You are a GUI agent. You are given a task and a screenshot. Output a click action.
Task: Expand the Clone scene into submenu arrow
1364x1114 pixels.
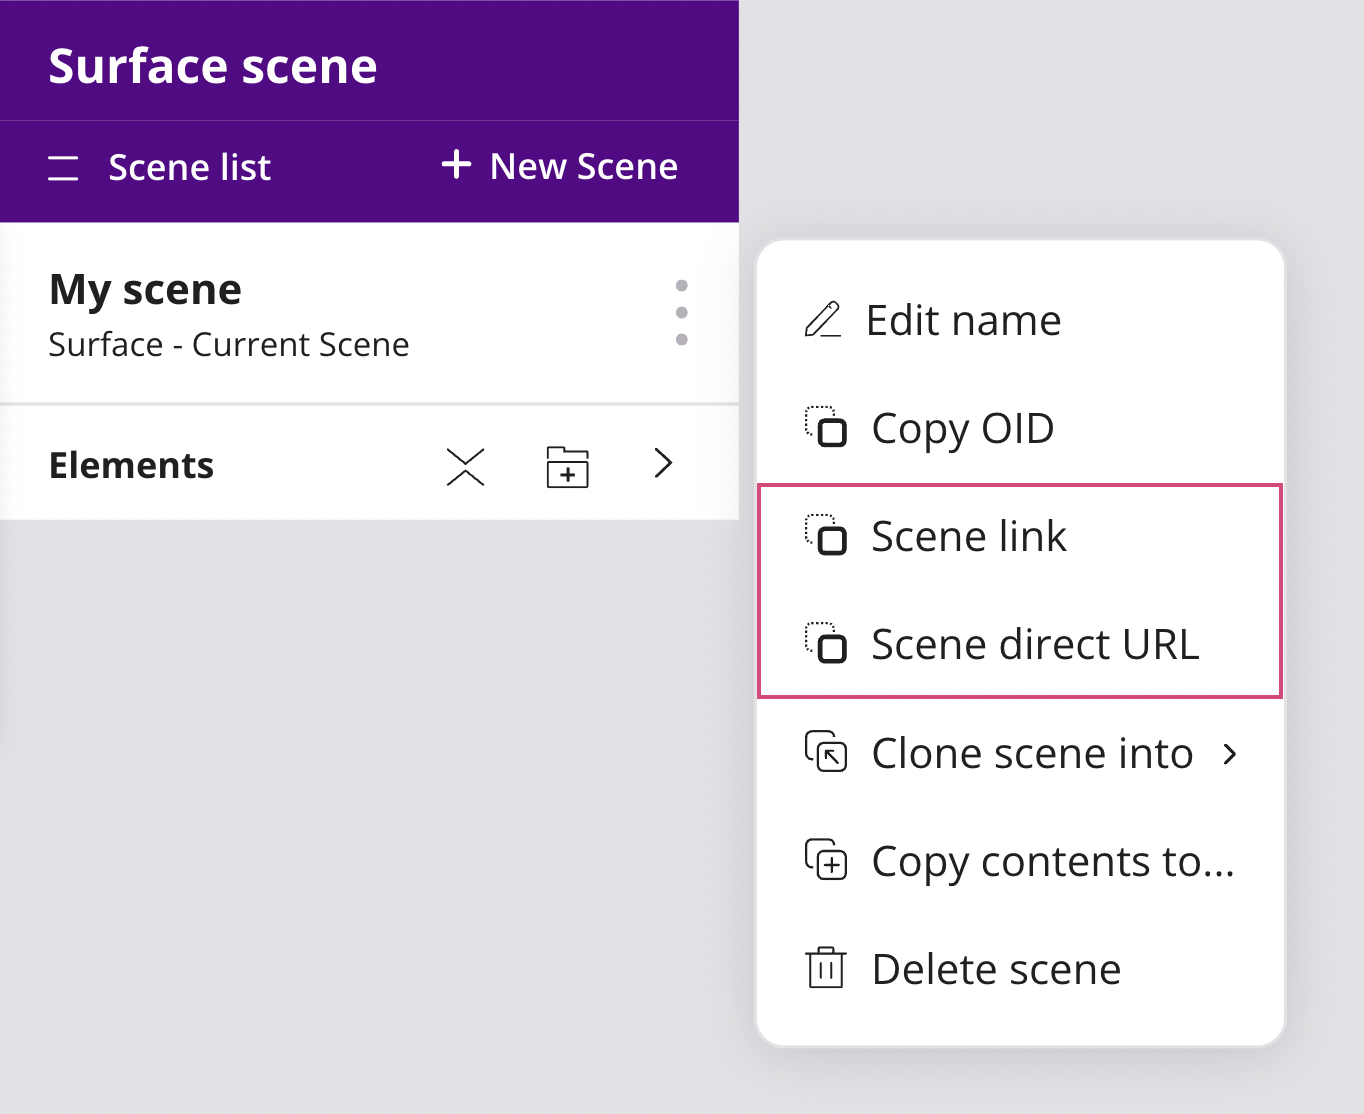tap(1230, 754)
